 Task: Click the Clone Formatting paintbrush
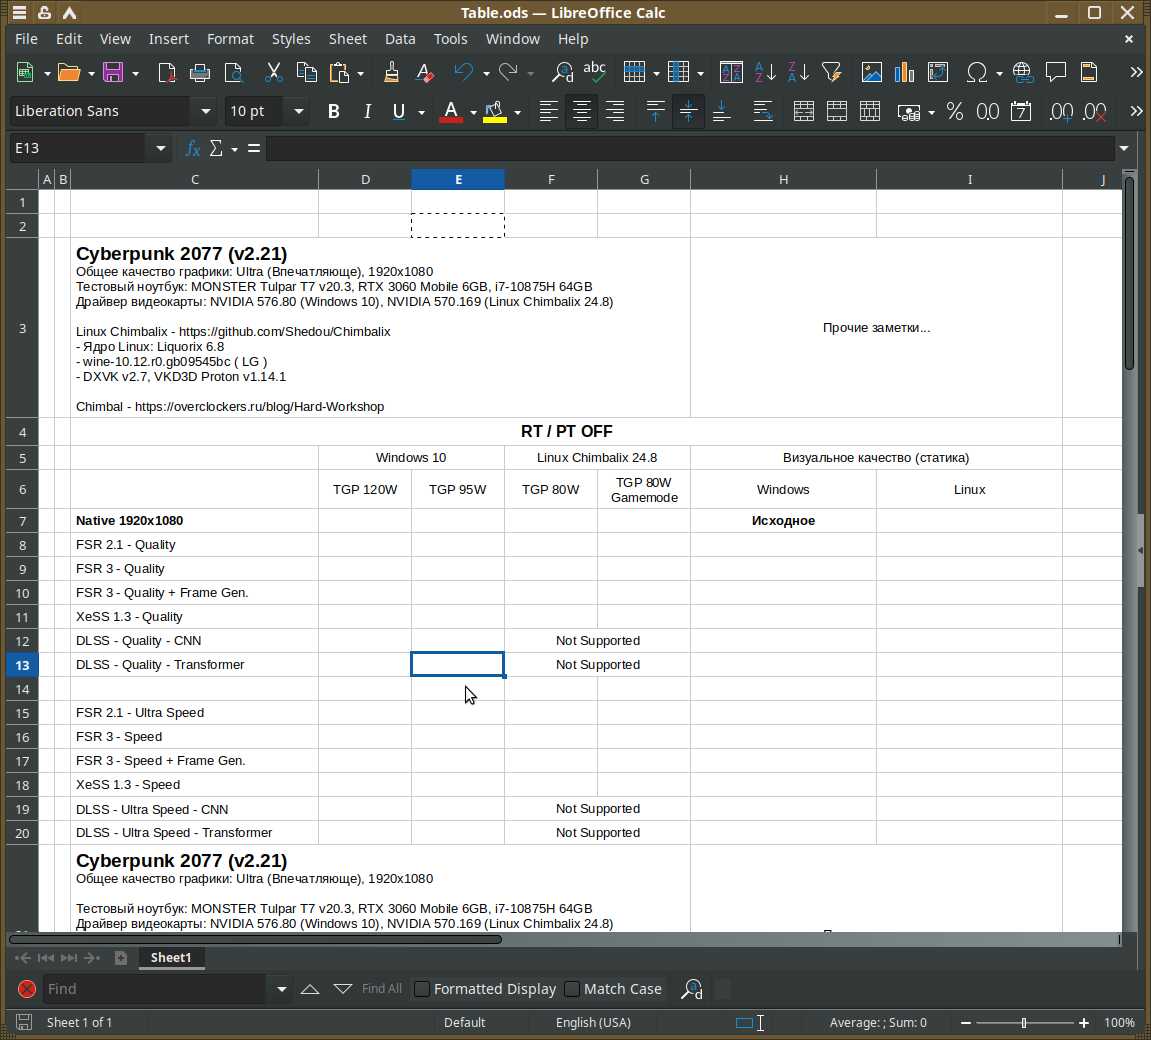[391, 72]
